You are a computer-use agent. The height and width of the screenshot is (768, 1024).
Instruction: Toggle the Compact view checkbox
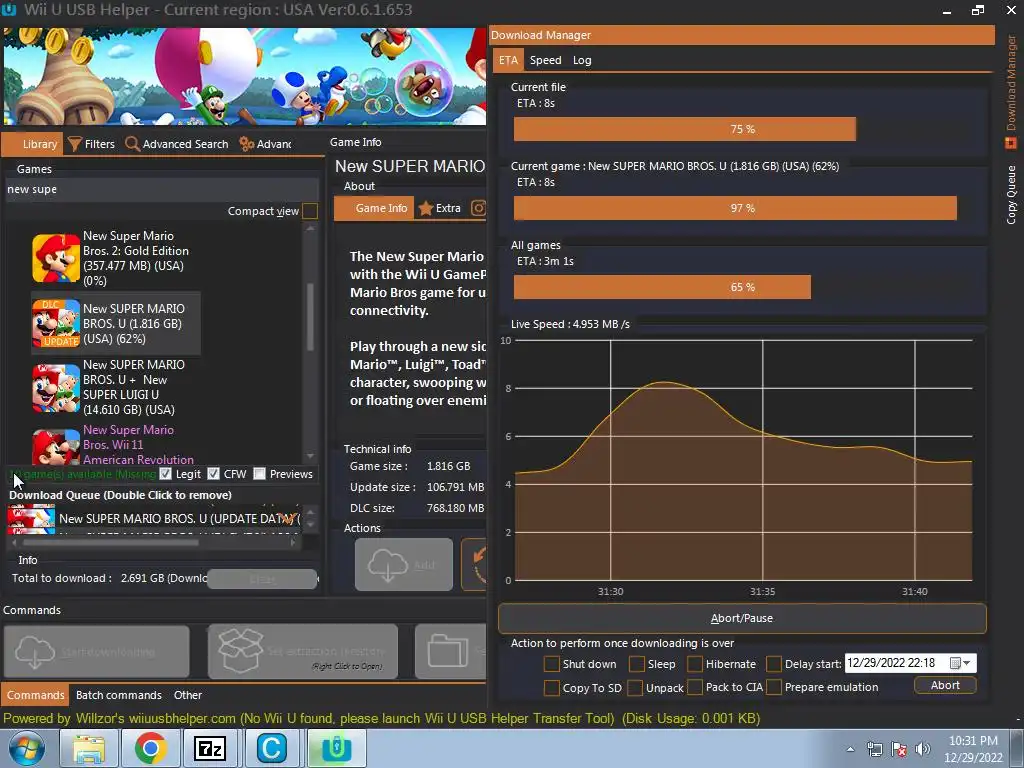click(x=310, y=211)
